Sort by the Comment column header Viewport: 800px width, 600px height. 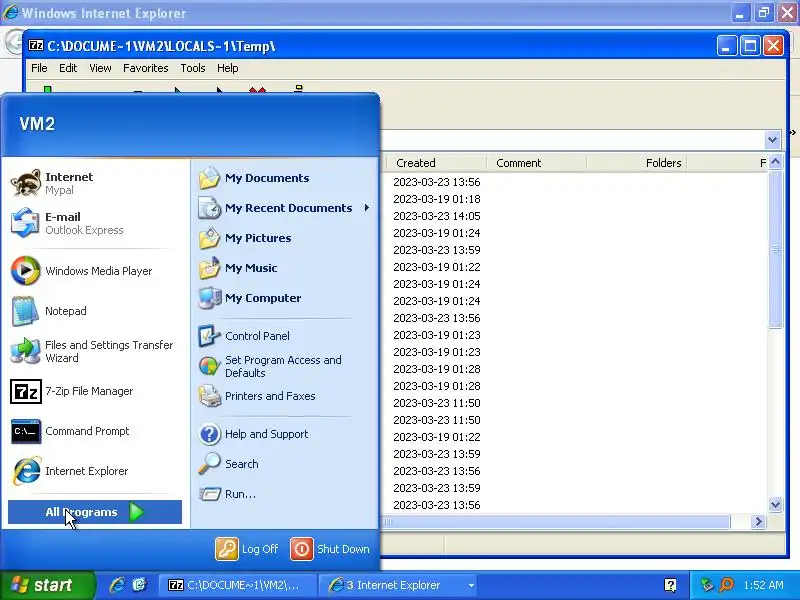[536, 163]
